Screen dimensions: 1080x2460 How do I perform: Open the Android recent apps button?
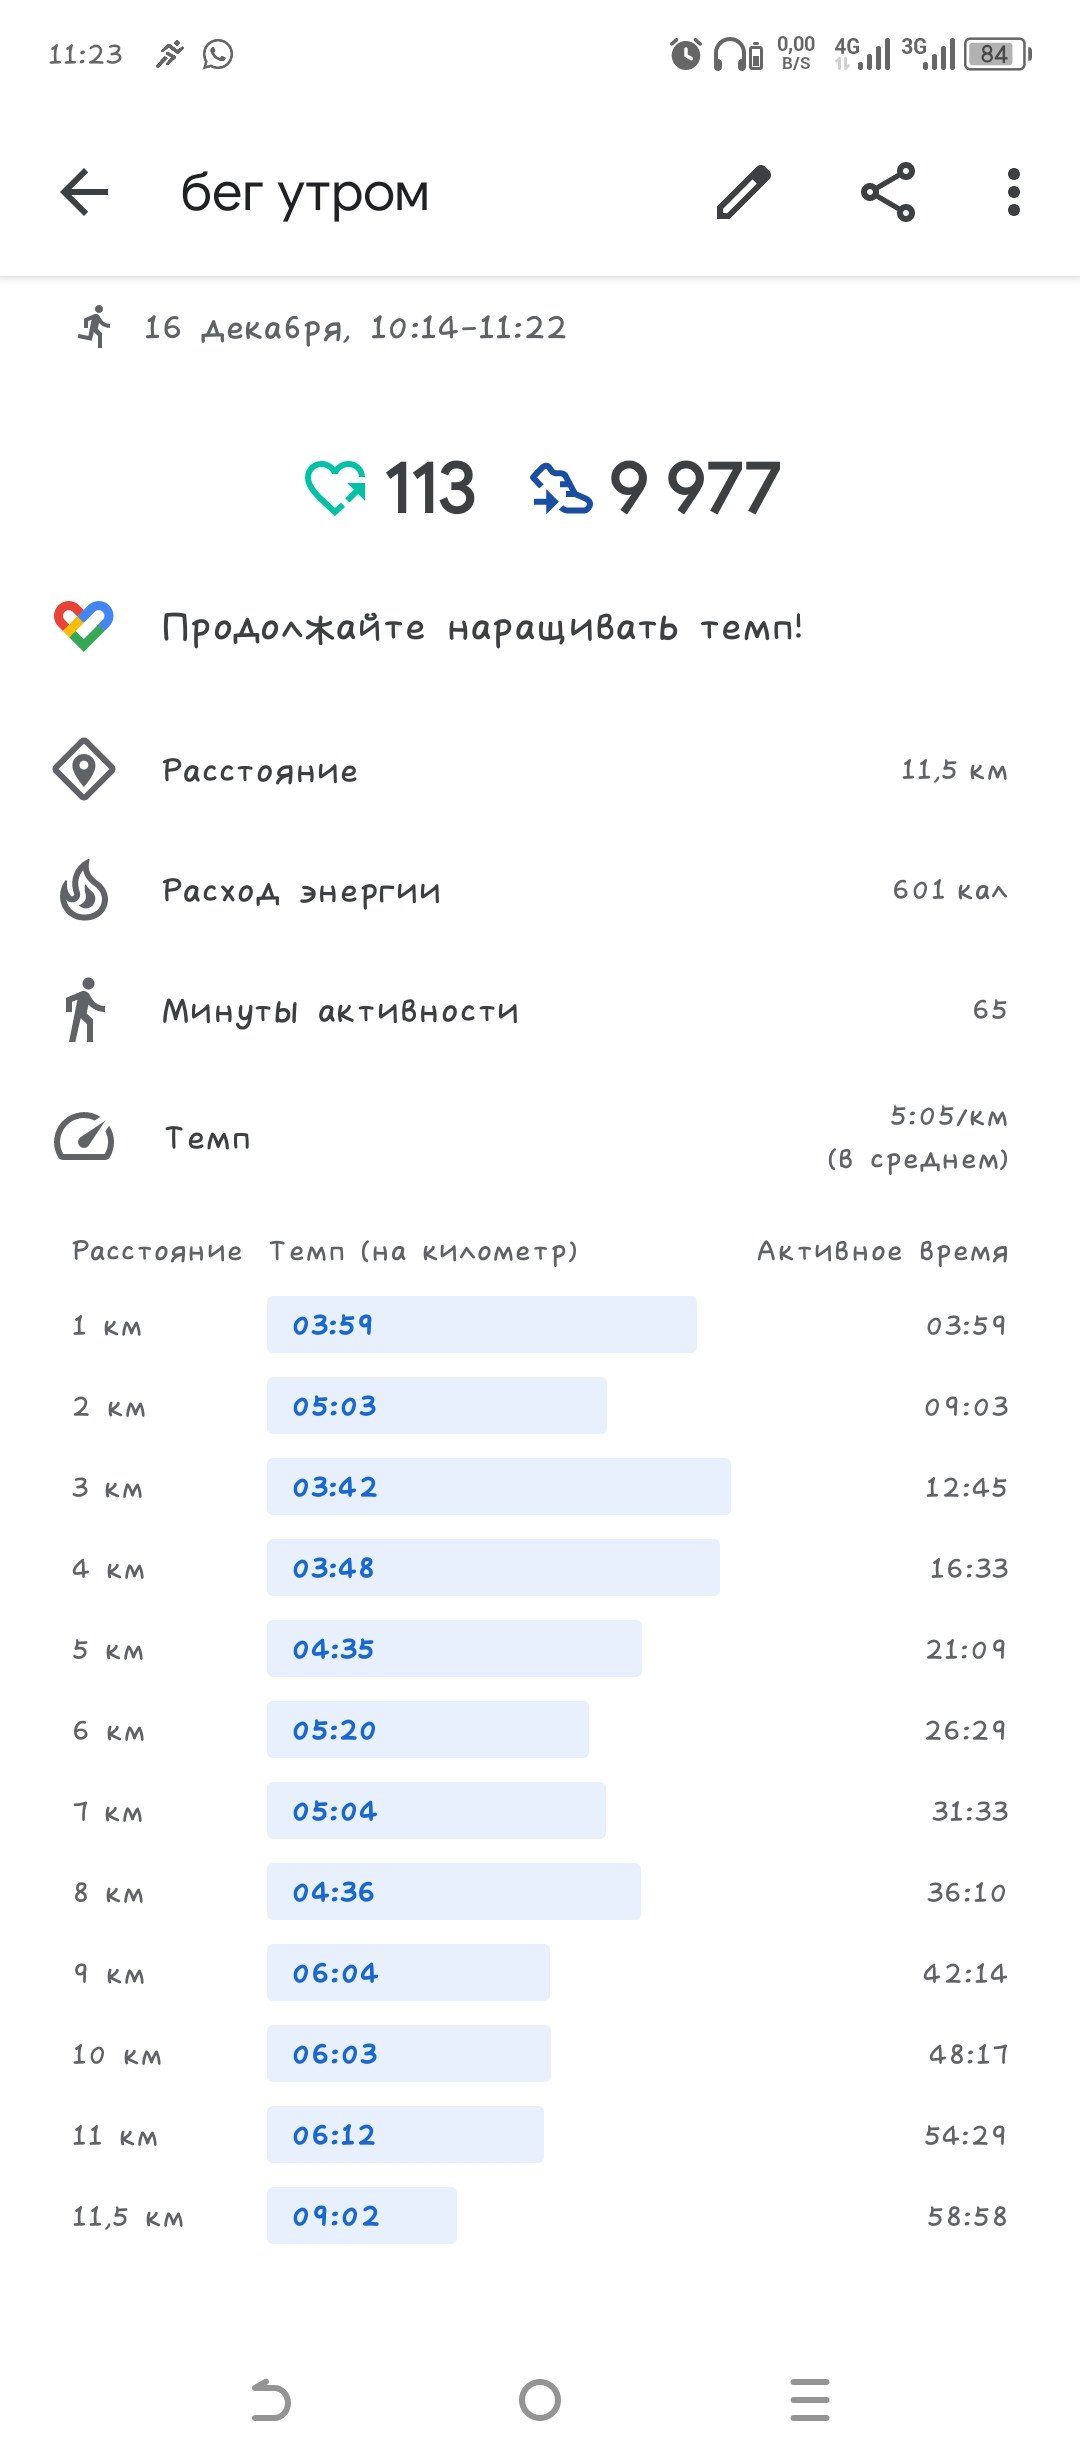coord(810,2400)
